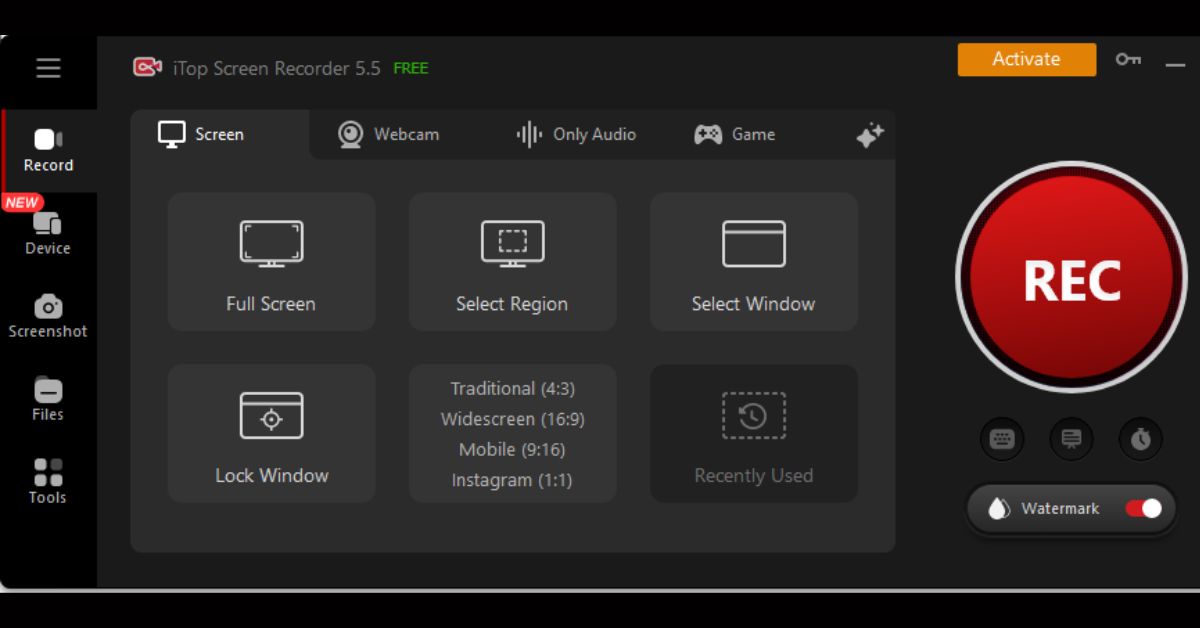1200x628 pixels.
Task: Select Widescreen (16:9) aspect ratio
Action: coord(512,419)
